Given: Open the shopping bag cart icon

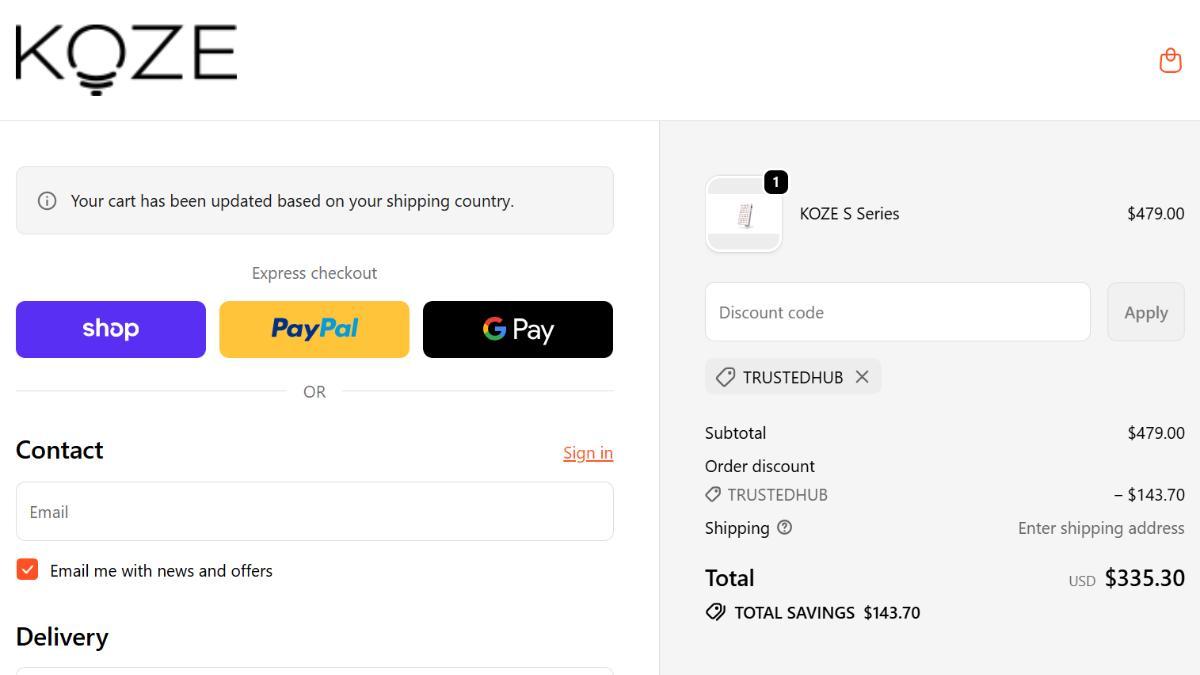Looking at the screenshot, I should click(1170, 61).
